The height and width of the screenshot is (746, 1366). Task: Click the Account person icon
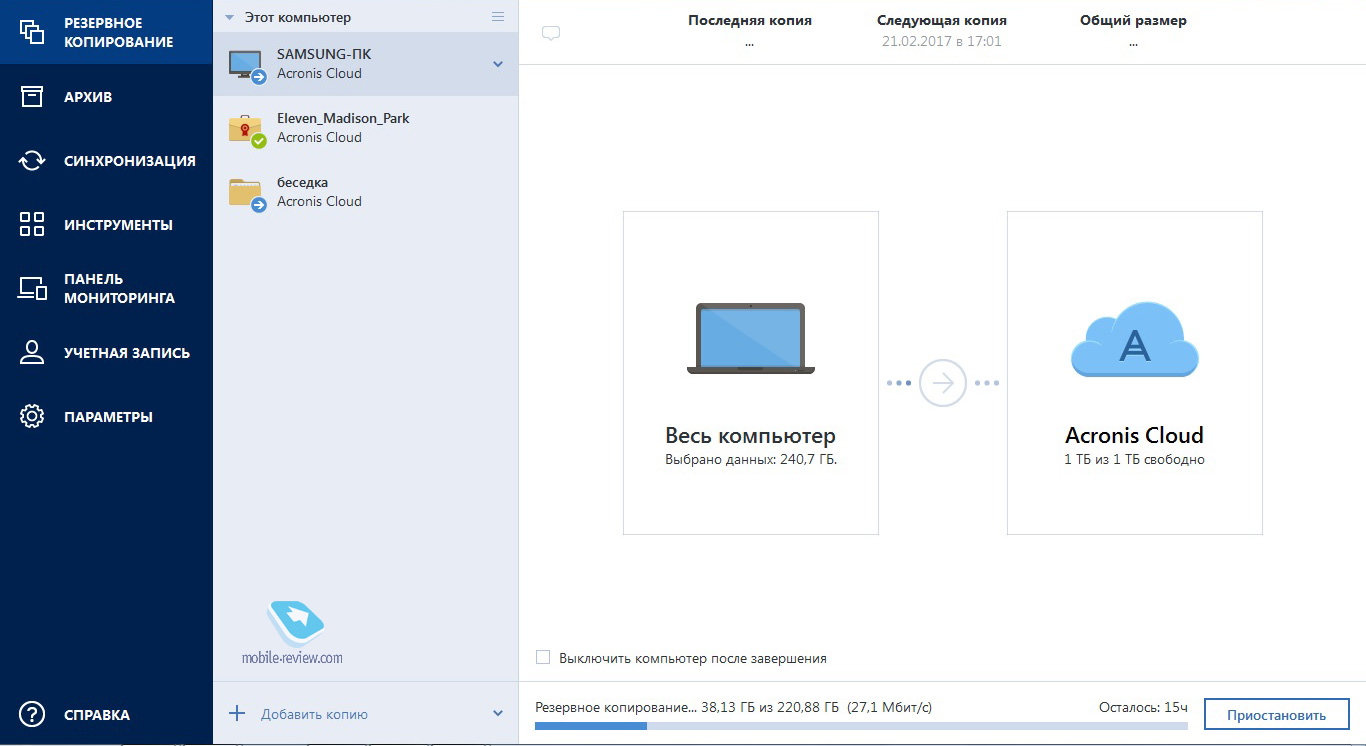pyautogui.click(x=32, y=353)
